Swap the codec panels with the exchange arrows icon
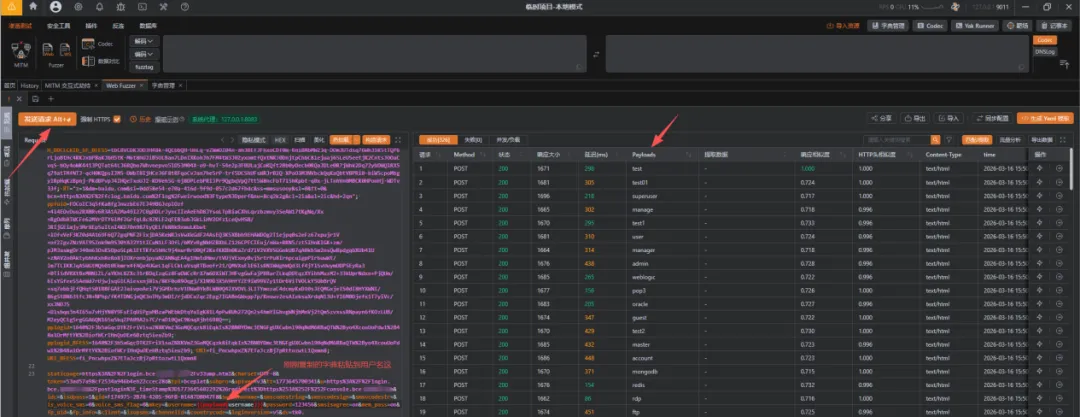Viewport: 1080px width, 417px height. pos(596,54)
